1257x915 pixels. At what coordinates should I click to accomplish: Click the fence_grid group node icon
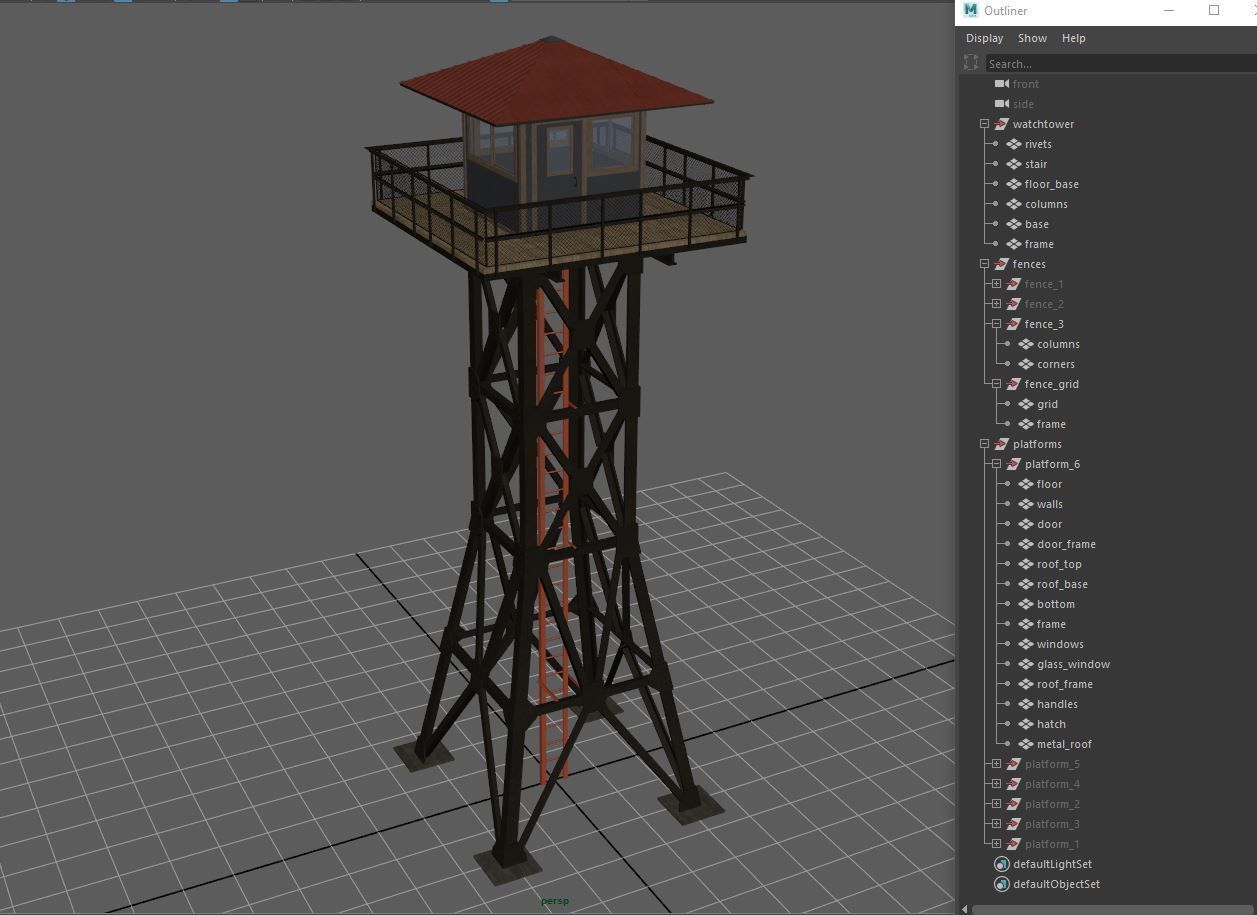pos(1013,384)
